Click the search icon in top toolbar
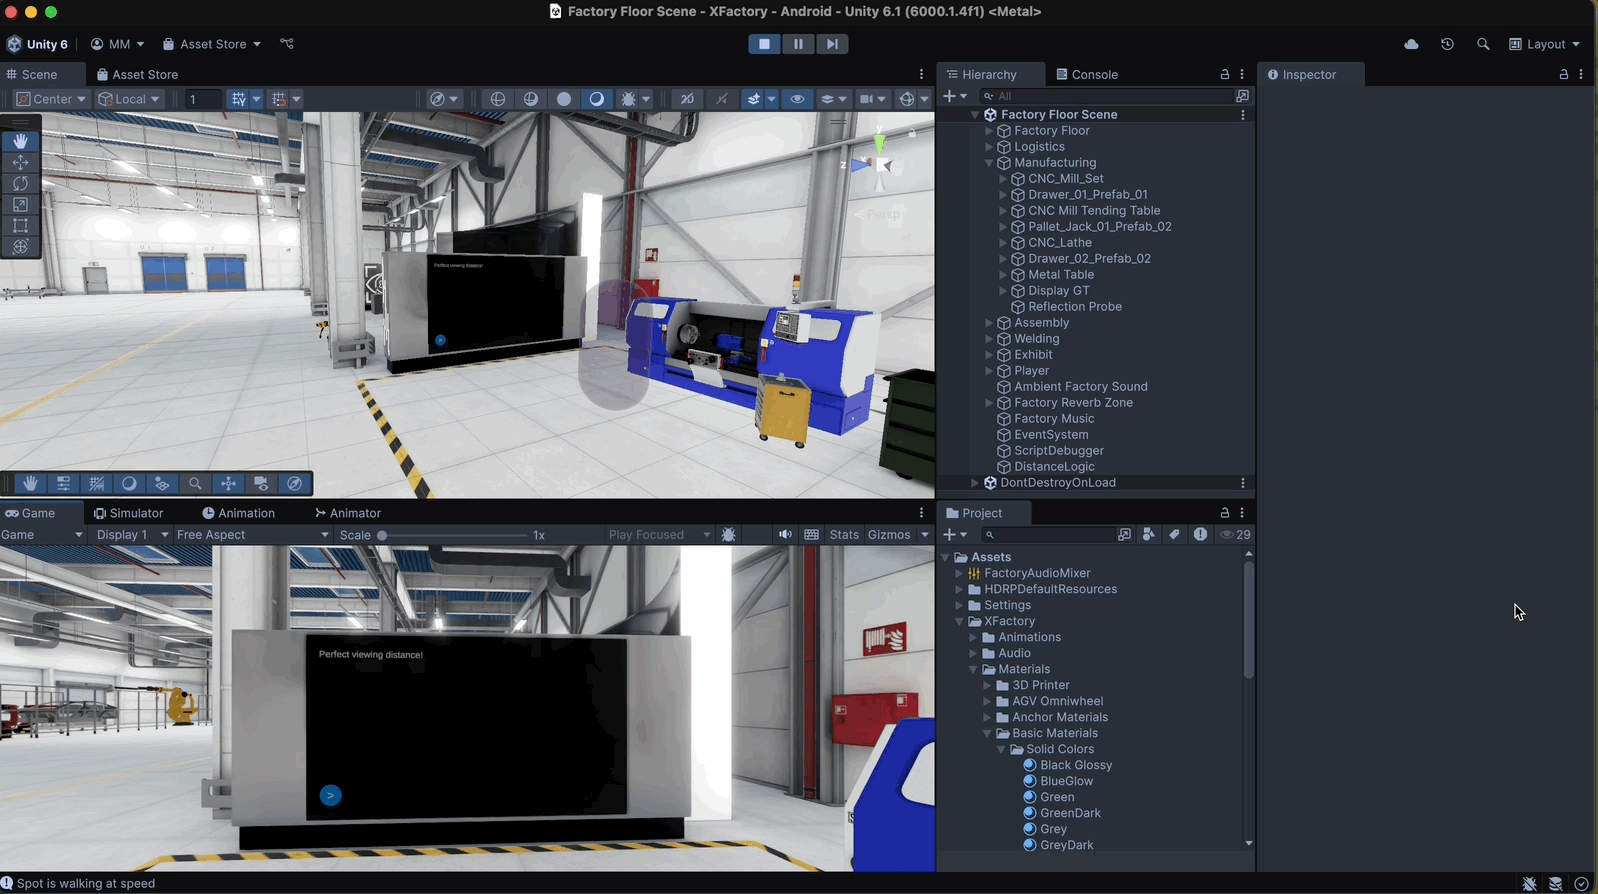 pos(1483,44)
